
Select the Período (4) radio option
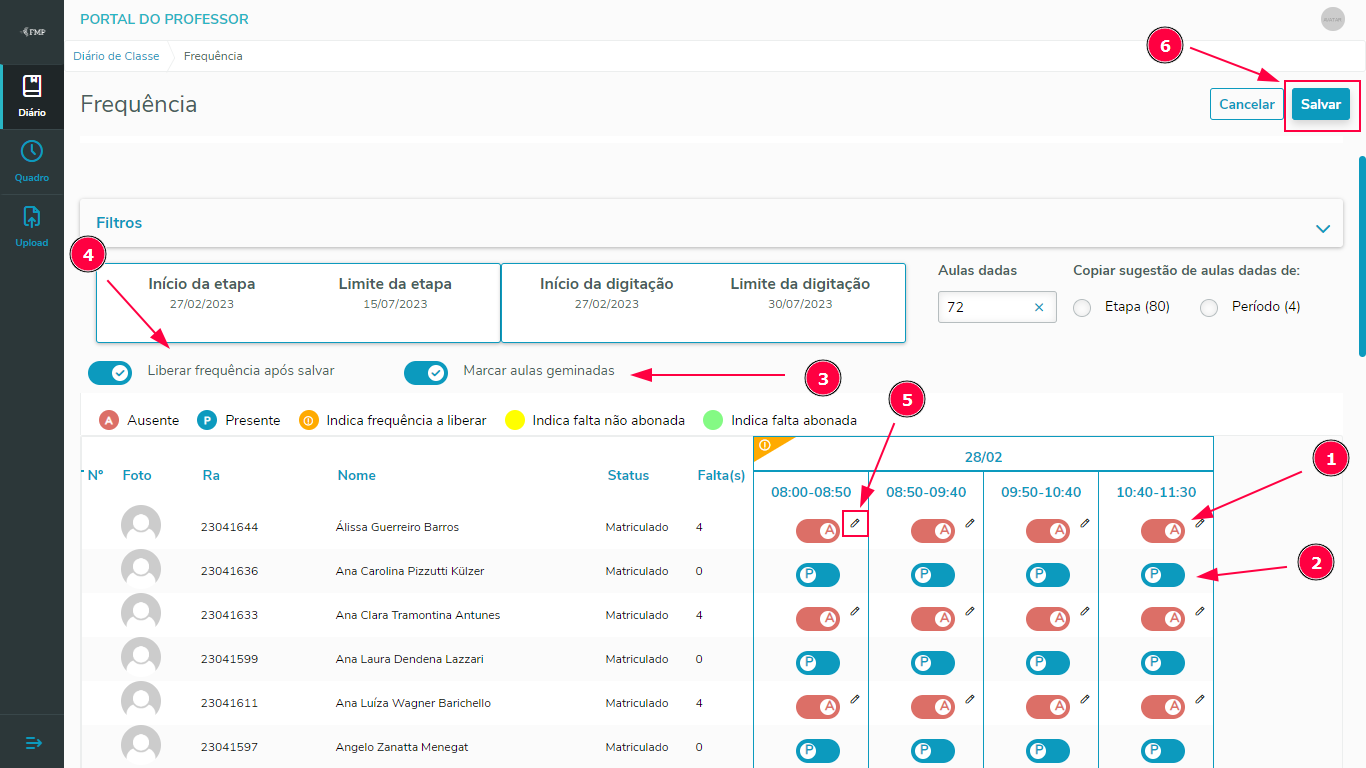(x=1209, y=308)
